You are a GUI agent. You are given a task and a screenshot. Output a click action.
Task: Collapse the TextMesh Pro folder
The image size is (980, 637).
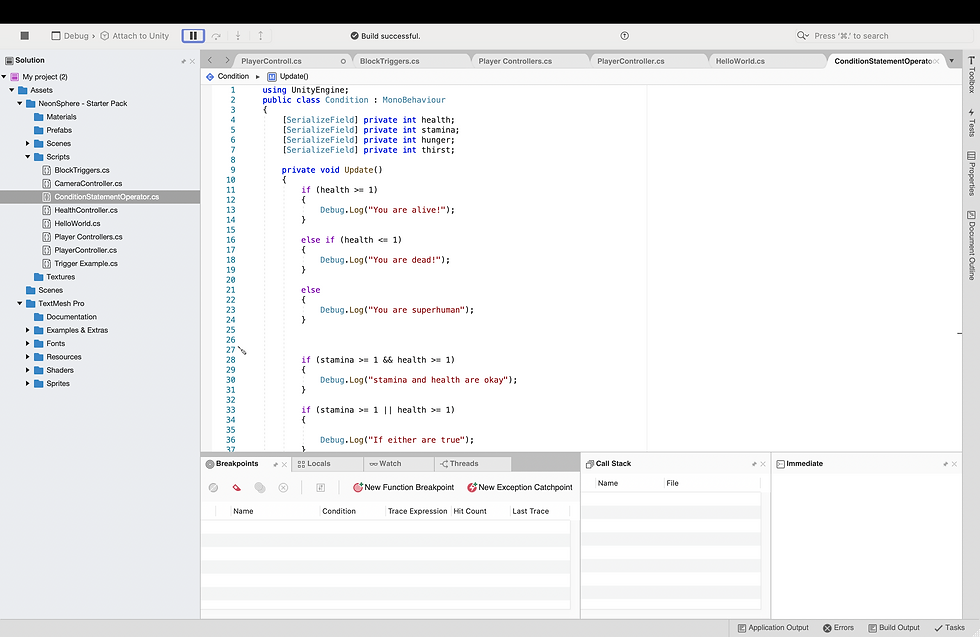pyautogui.click(x=19, y=303)
